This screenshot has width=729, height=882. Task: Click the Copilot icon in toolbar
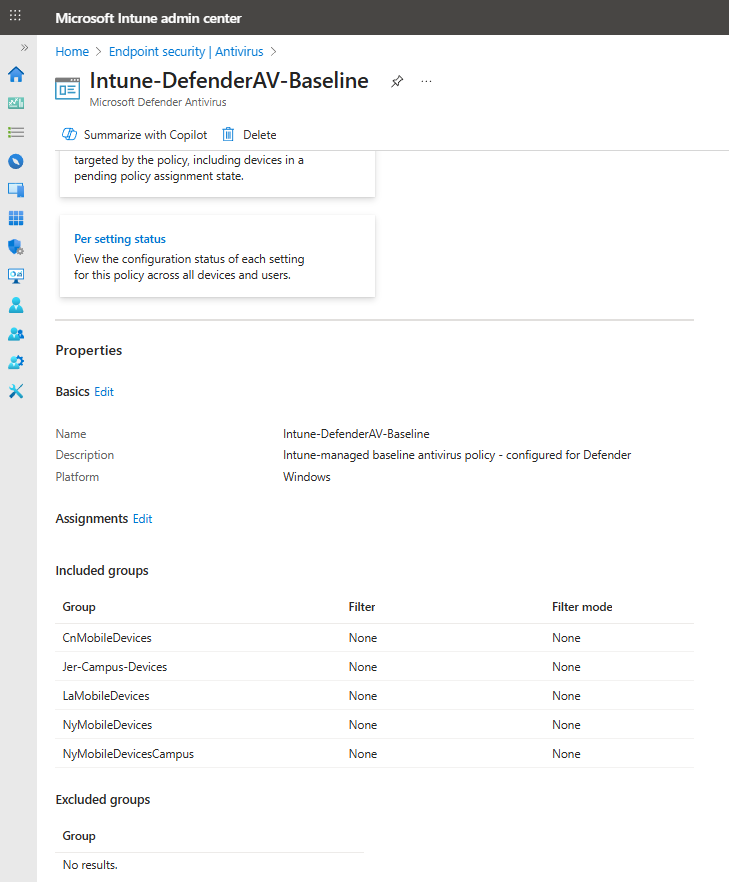click(x=69, y=134)
